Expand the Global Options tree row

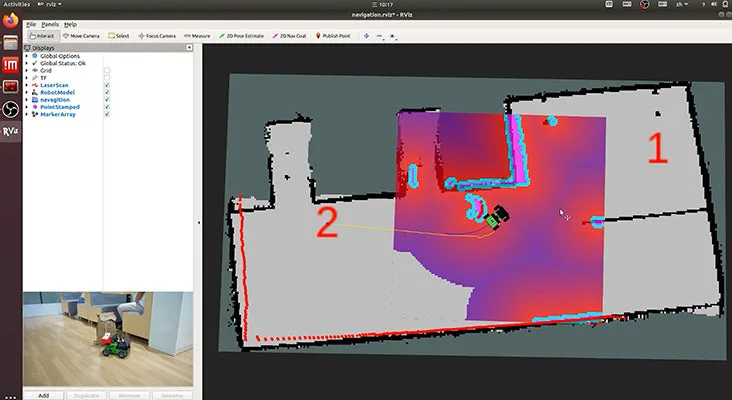[x=27, y=56]
